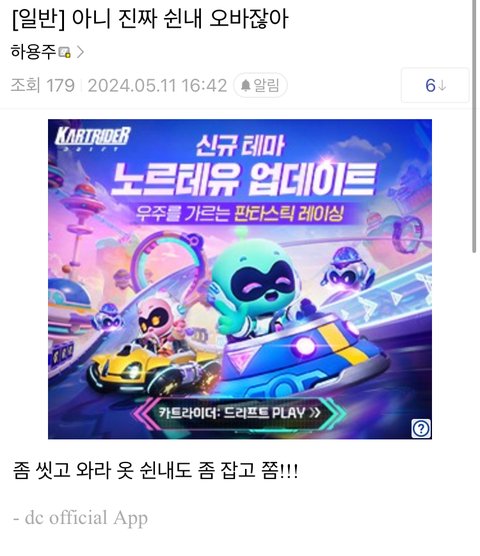The height and width of the screenshot is (556, 480).
Task: Click the KartRider Drift logo in ad
Action: [93, 138]
